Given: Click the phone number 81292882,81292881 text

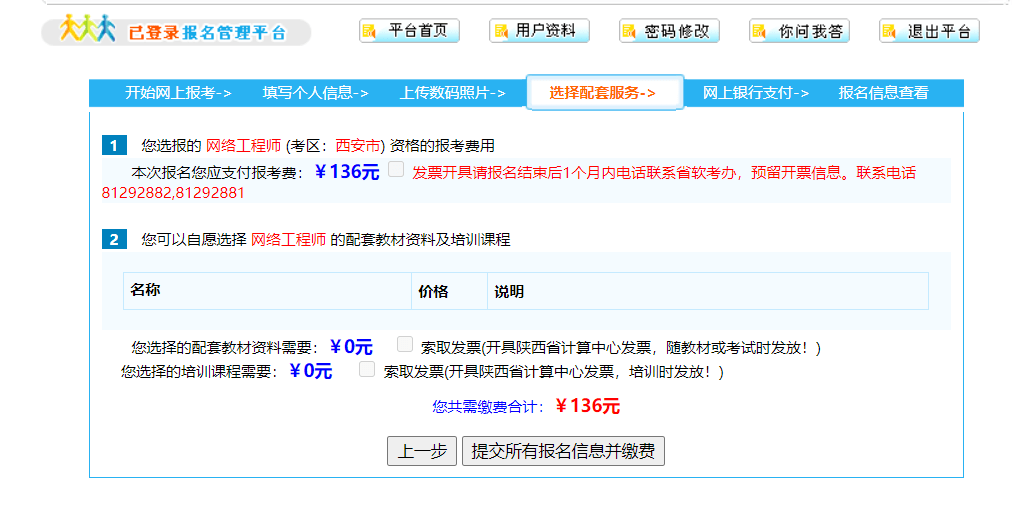Looking at the screenshot, I should click(173, 194).
